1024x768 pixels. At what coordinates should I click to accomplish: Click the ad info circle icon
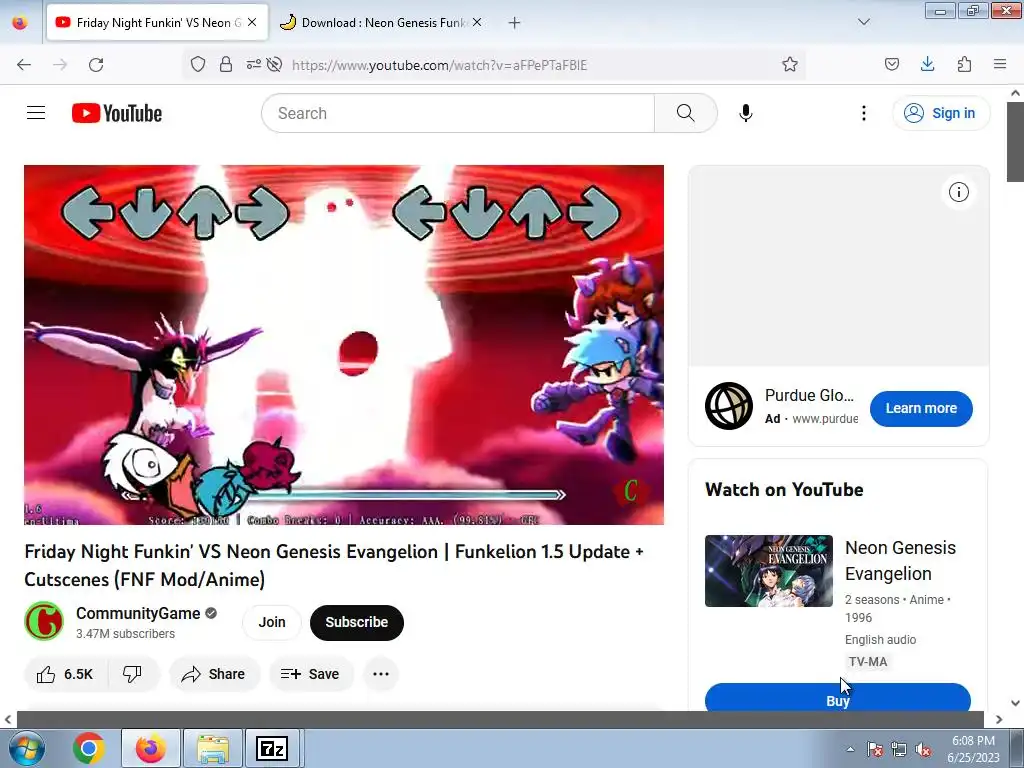tap(959, 192)
